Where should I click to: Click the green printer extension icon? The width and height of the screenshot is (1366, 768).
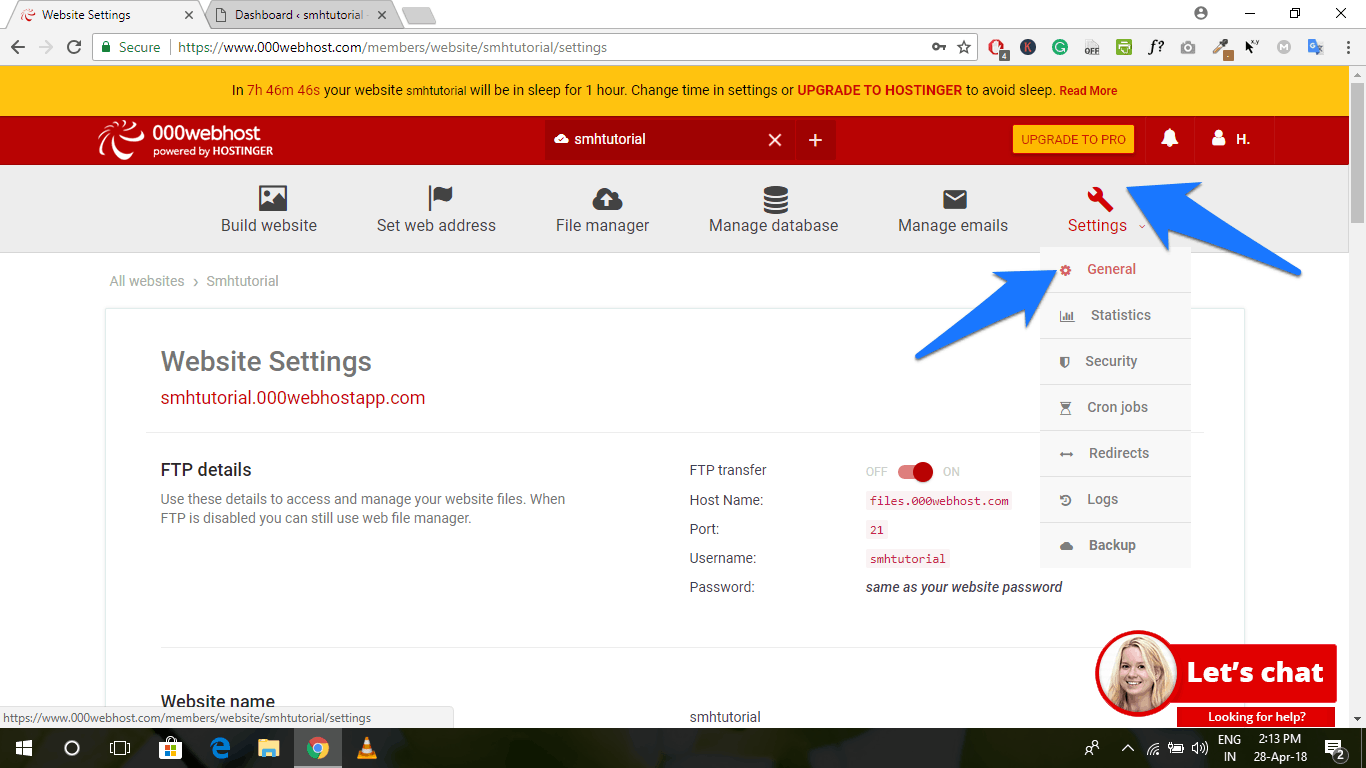(x=1124, y=47)
